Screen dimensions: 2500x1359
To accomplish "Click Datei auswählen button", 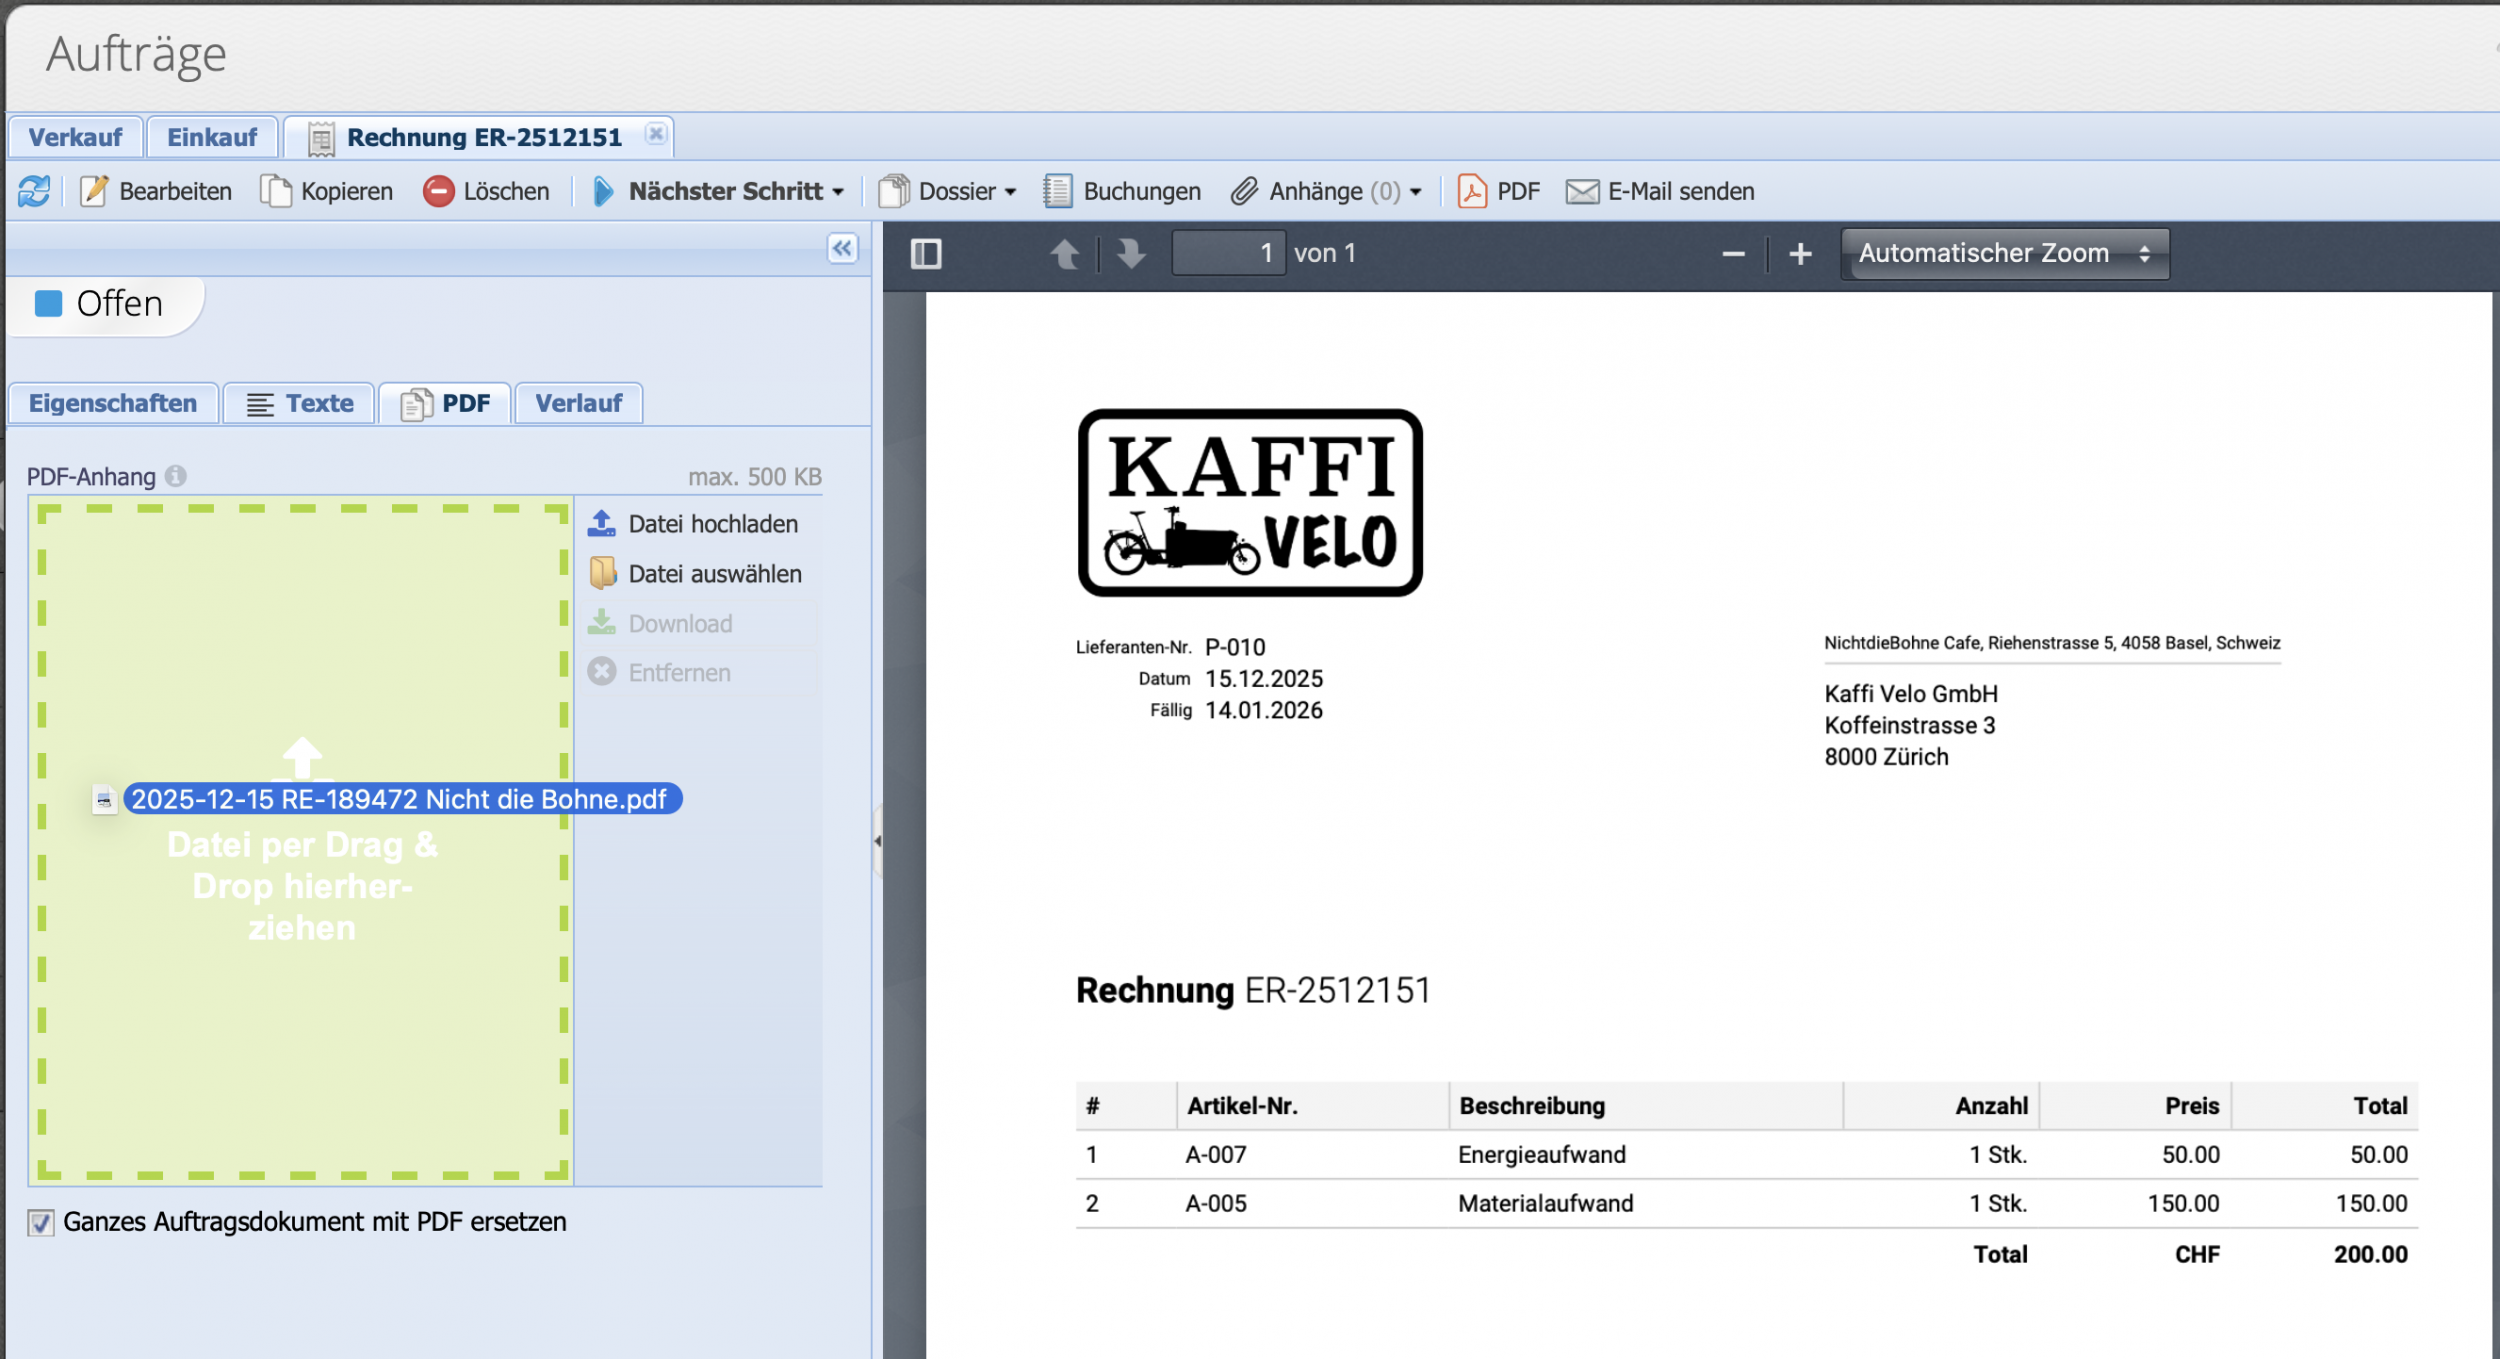I will click(x=714, y=574).
